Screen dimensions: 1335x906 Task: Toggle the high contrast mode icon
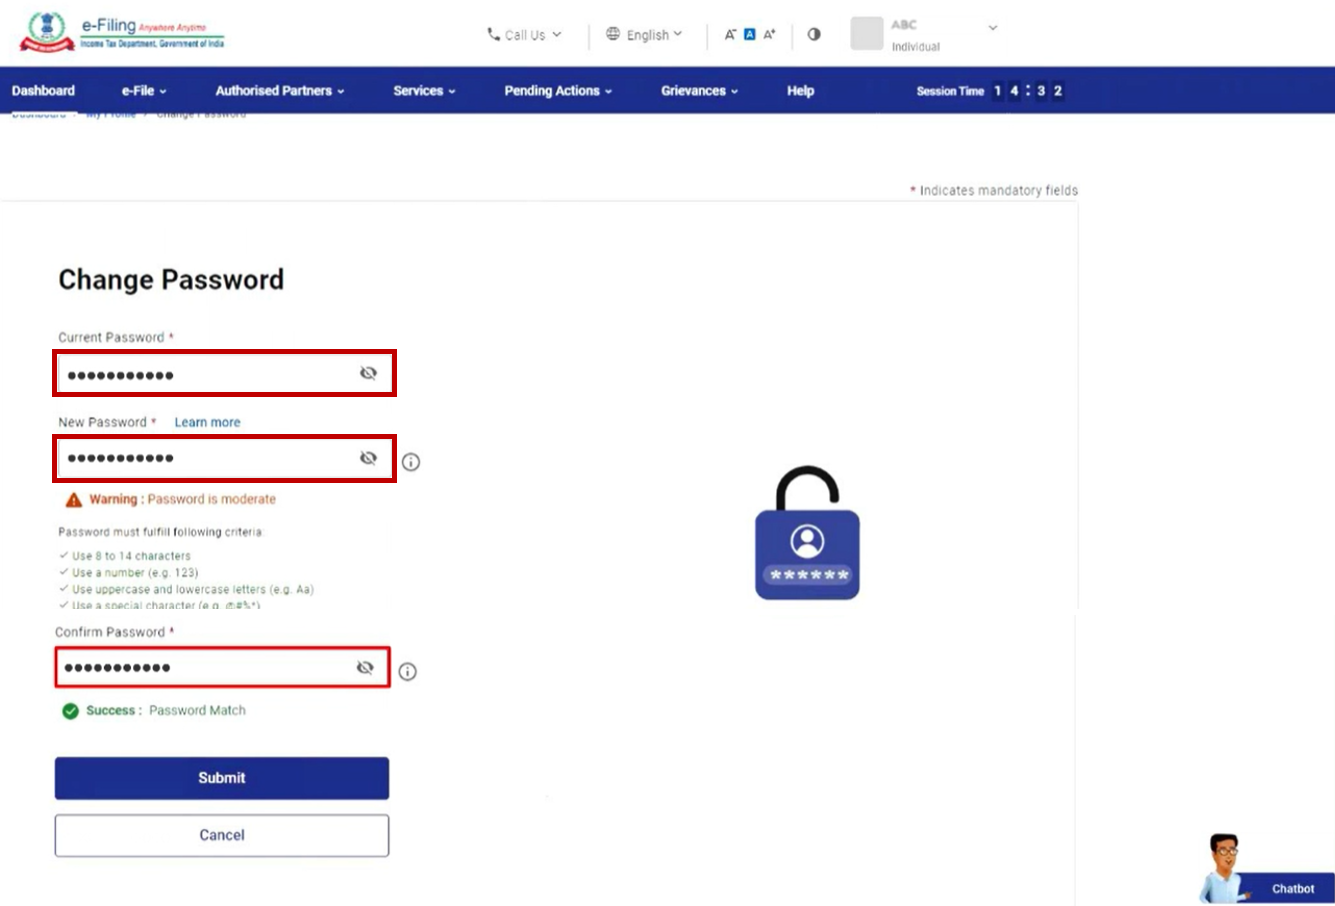pyautogui.click(x=814, y=34)
